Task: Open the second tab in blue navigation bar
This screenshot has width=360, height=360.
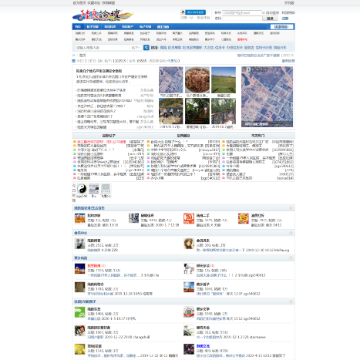Action: (x=92, y=27)
